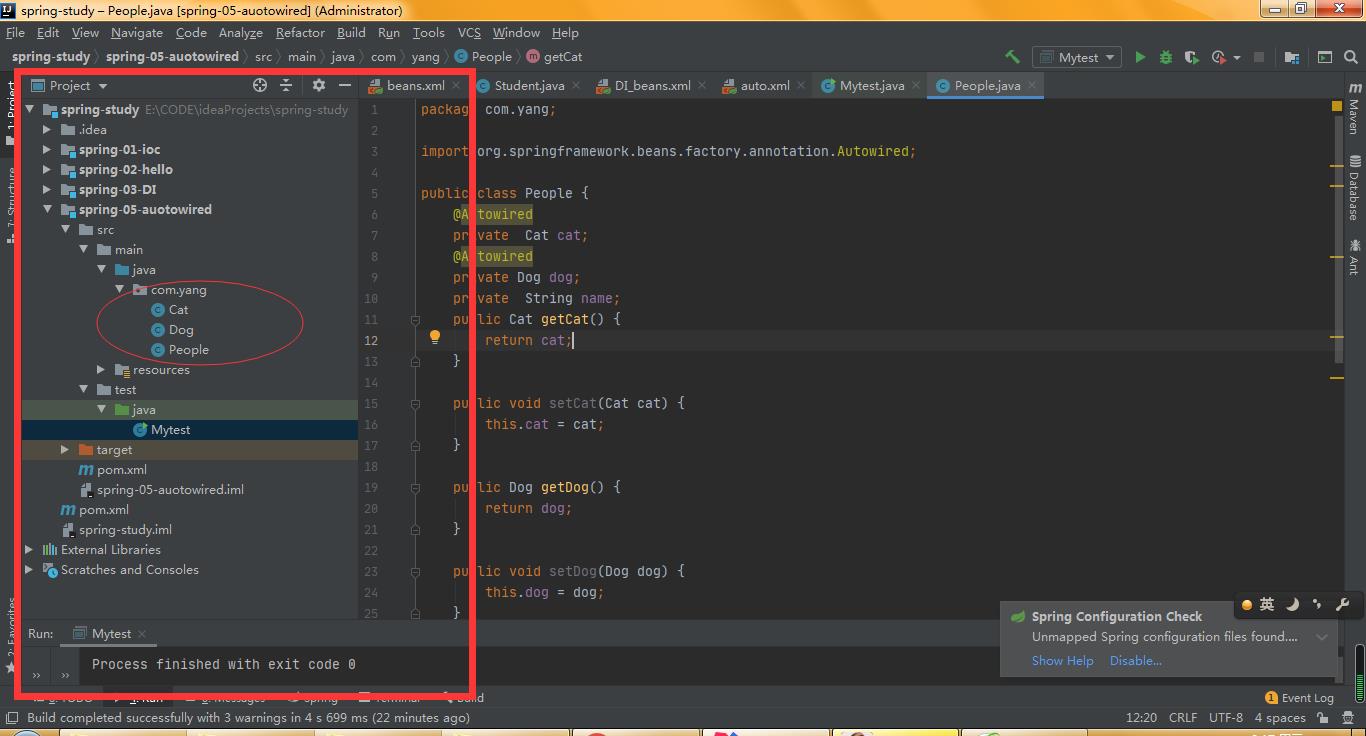Close the Mytest run tab
1366x736 pixels.
click(142, 634)
